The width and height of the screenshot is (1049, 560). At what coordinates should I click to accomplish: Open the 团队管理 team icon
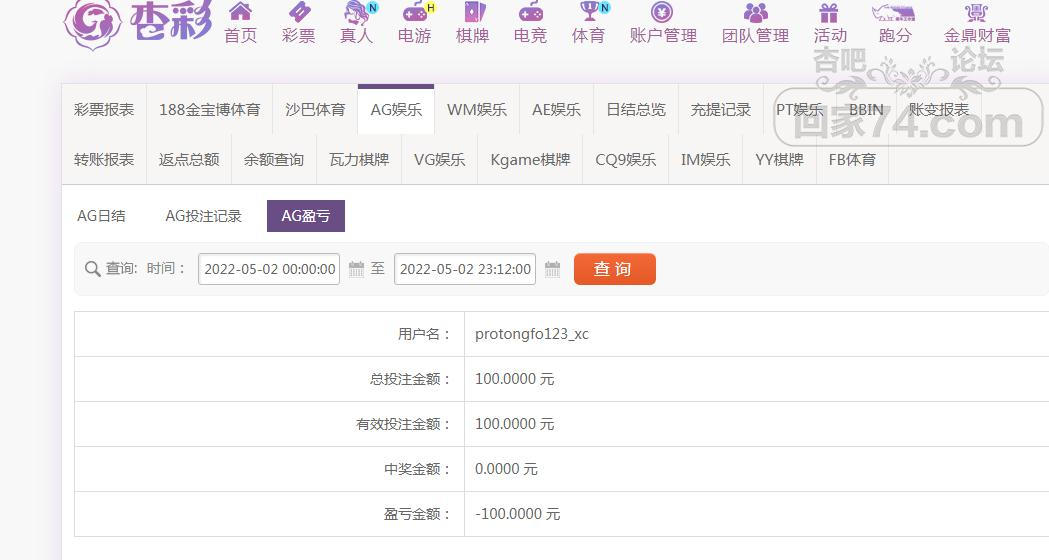point(756,13)
